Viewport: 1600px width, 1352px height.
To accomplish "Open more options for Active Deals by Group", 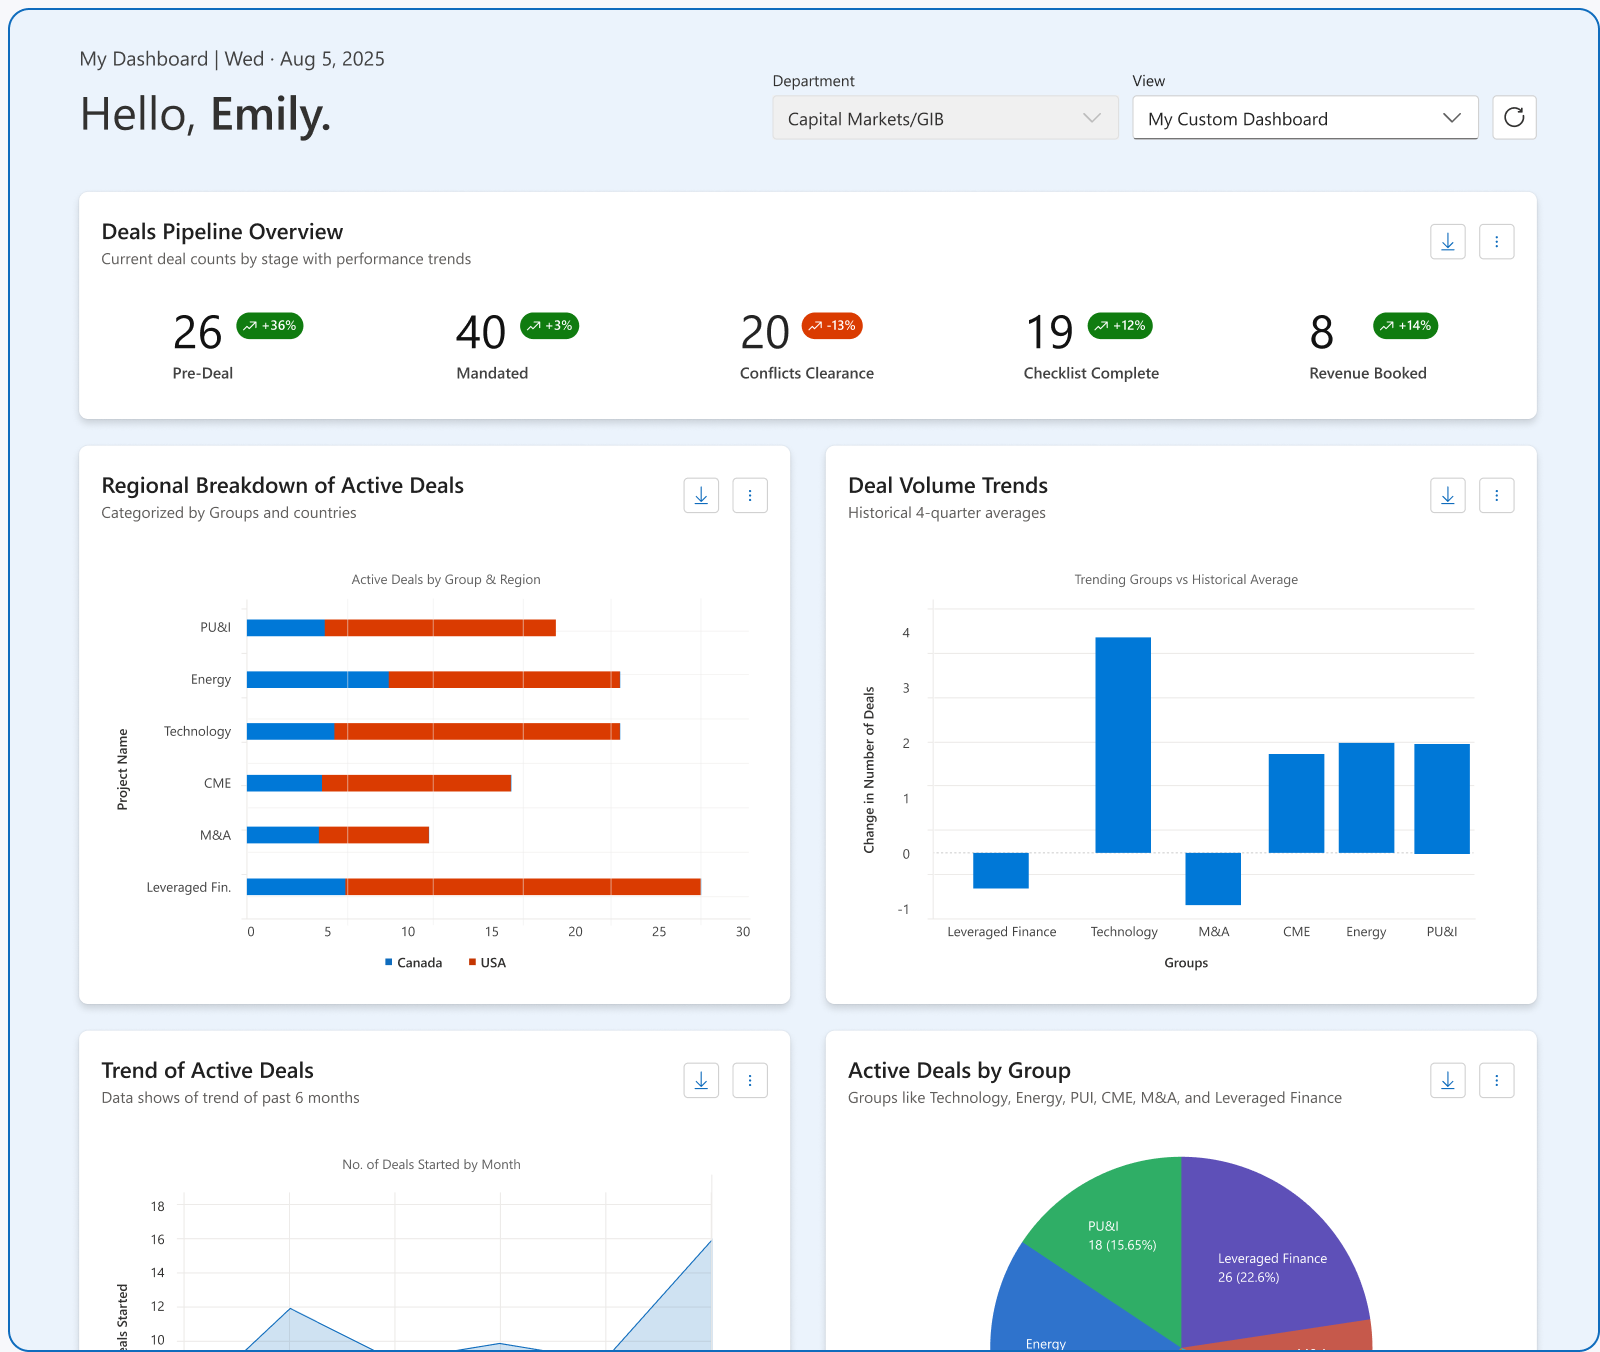I will click(1496, 1081).
